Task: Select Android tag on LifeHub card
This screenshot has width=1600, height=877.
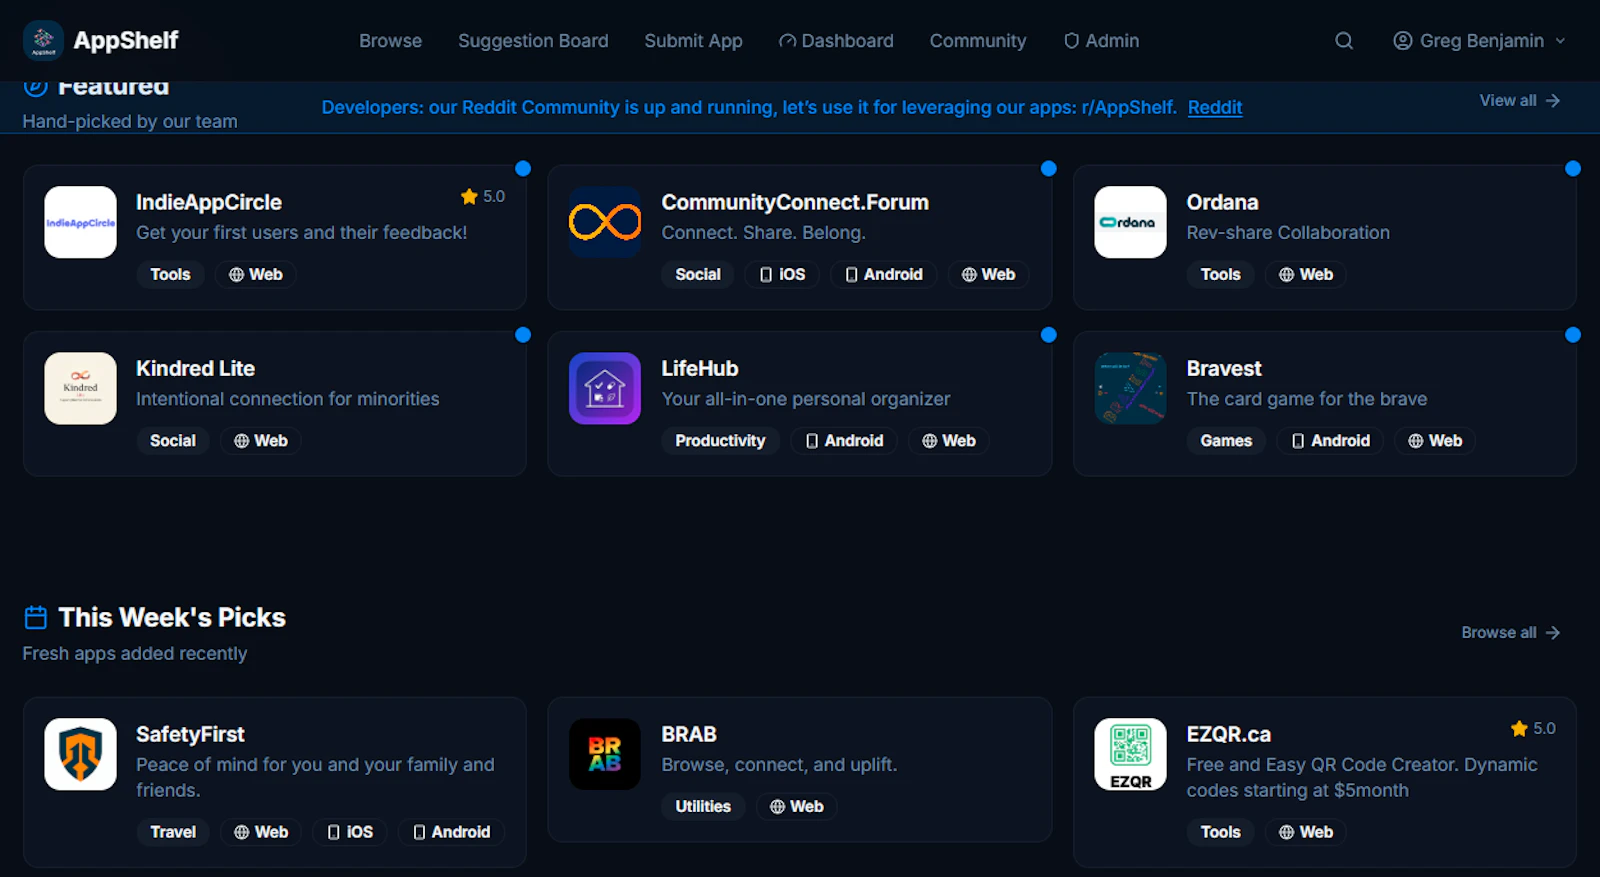Action: [x=845, y=440]
